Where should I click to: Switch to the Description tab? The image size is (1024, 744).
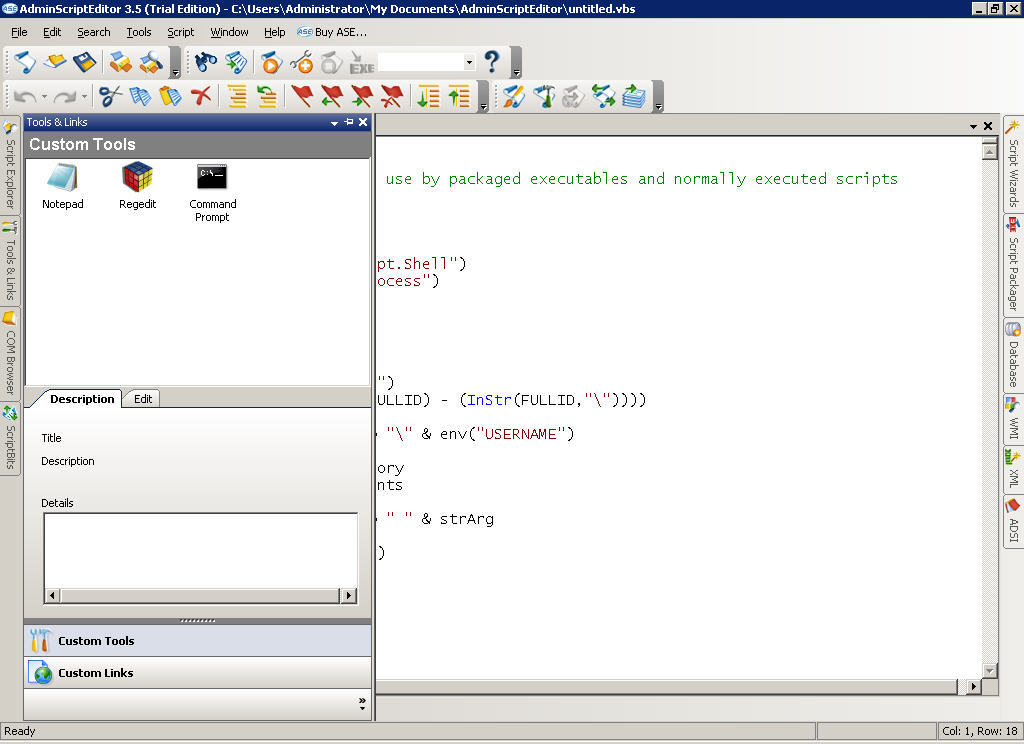tap(82, 399)
